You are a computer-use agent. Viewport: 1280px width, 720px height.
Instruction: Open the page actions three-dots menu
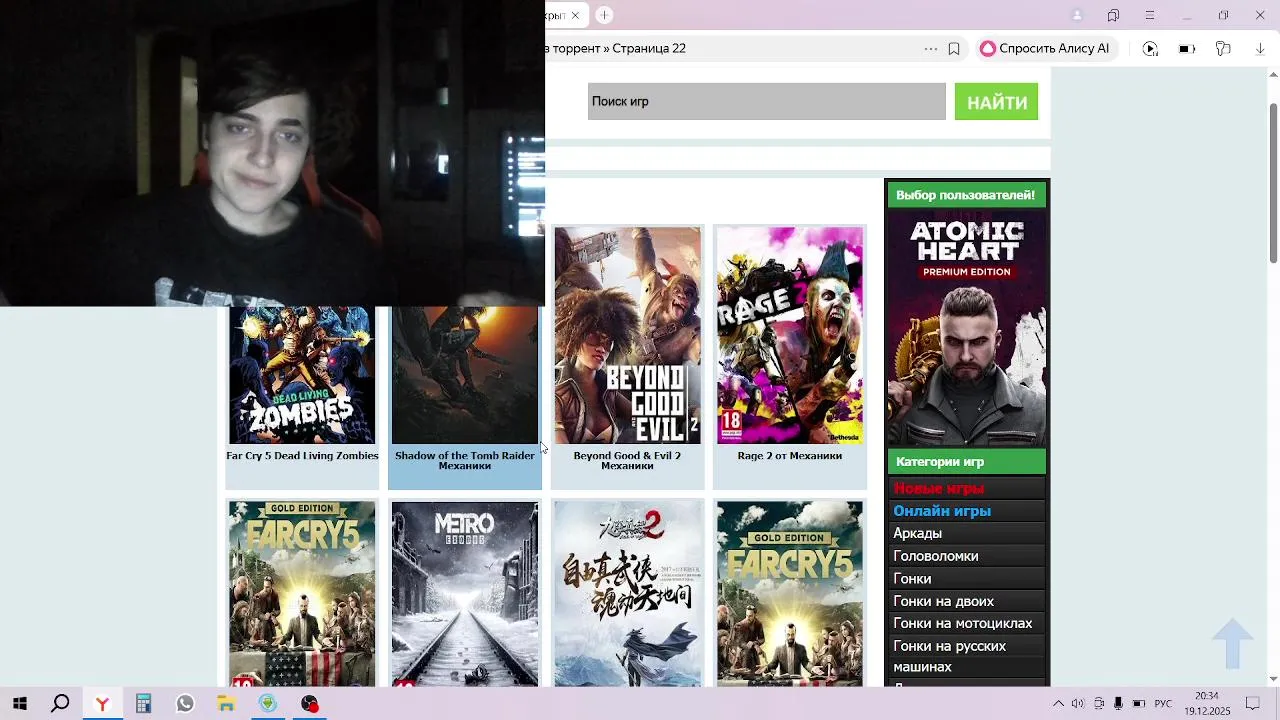(931, 49)
